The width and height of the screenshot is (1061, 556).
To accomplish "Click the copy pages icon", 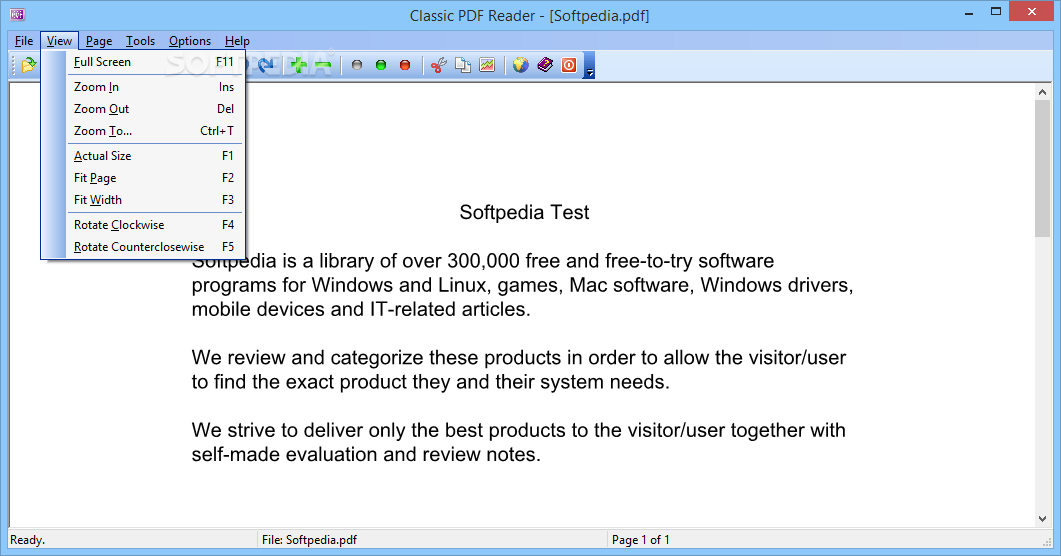I will 463,65.
